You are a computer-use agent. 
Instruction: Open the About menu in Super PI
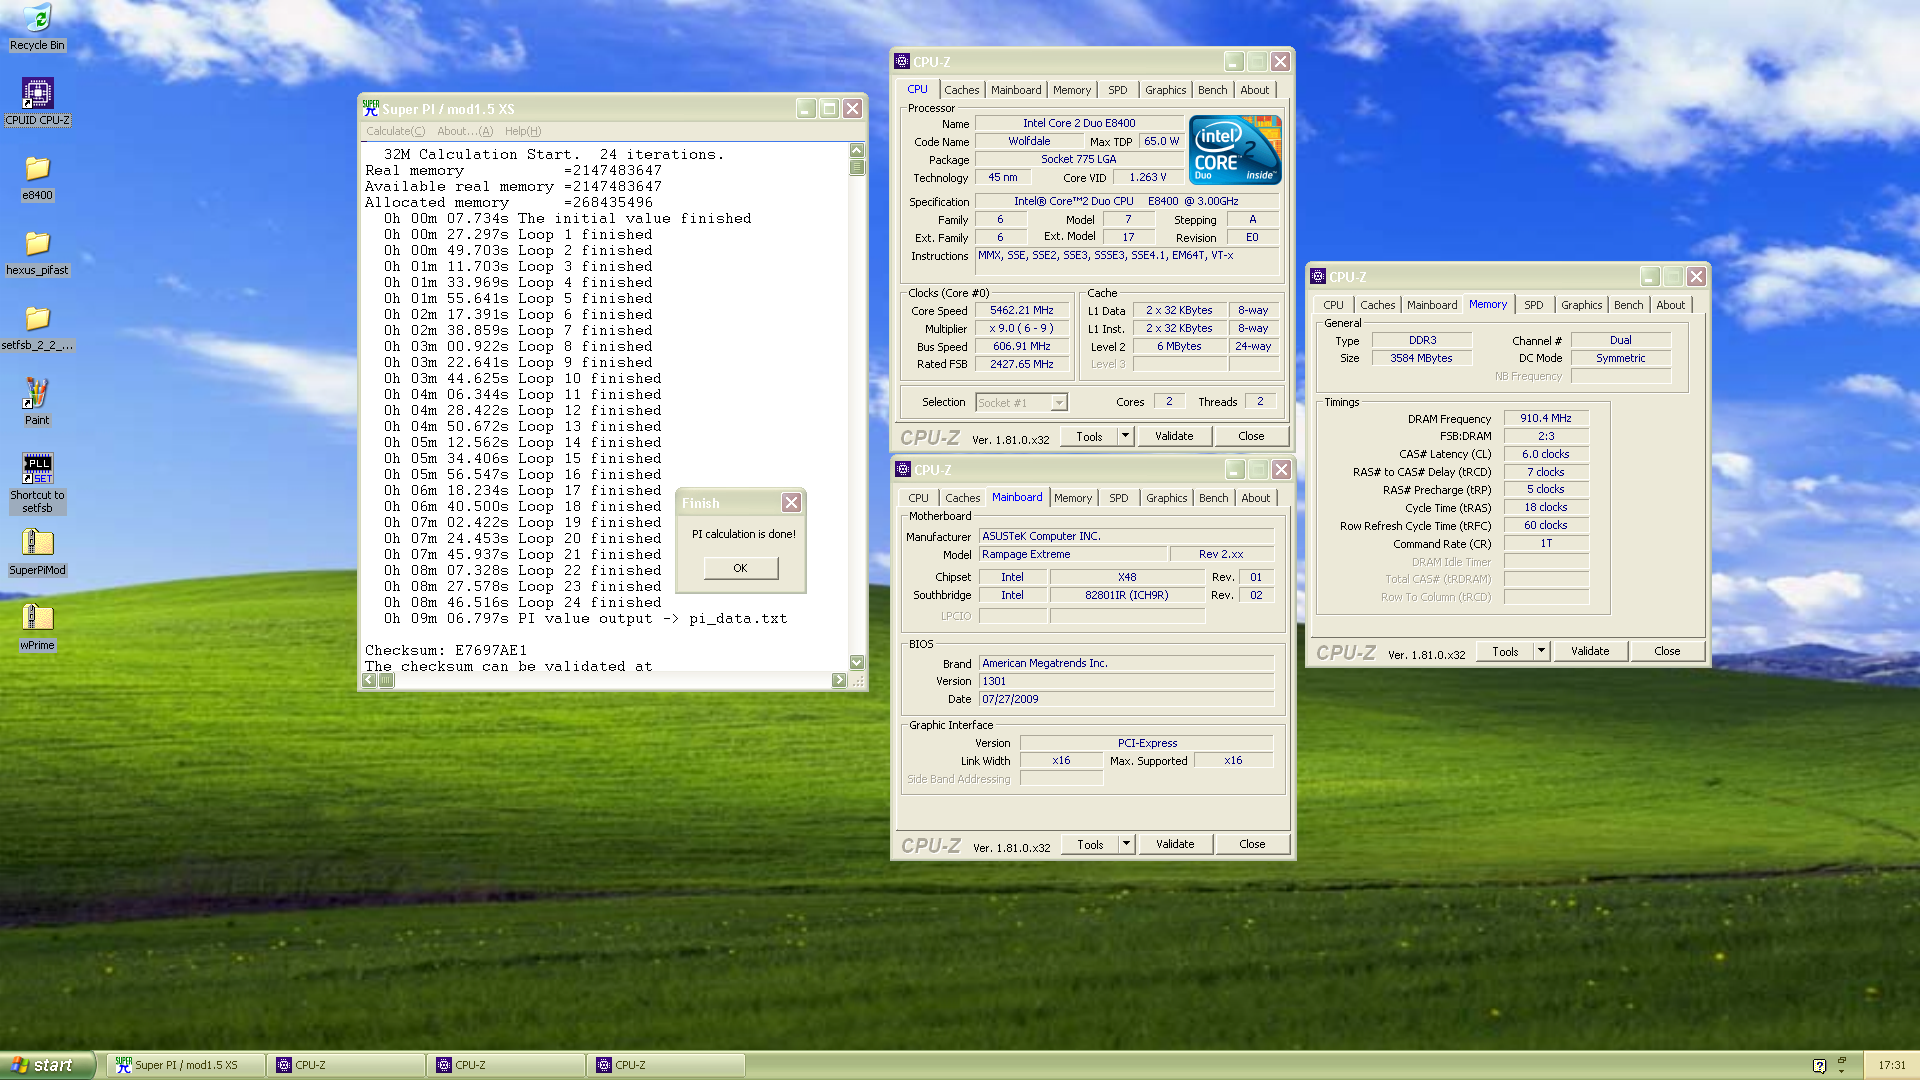point(465,131)
